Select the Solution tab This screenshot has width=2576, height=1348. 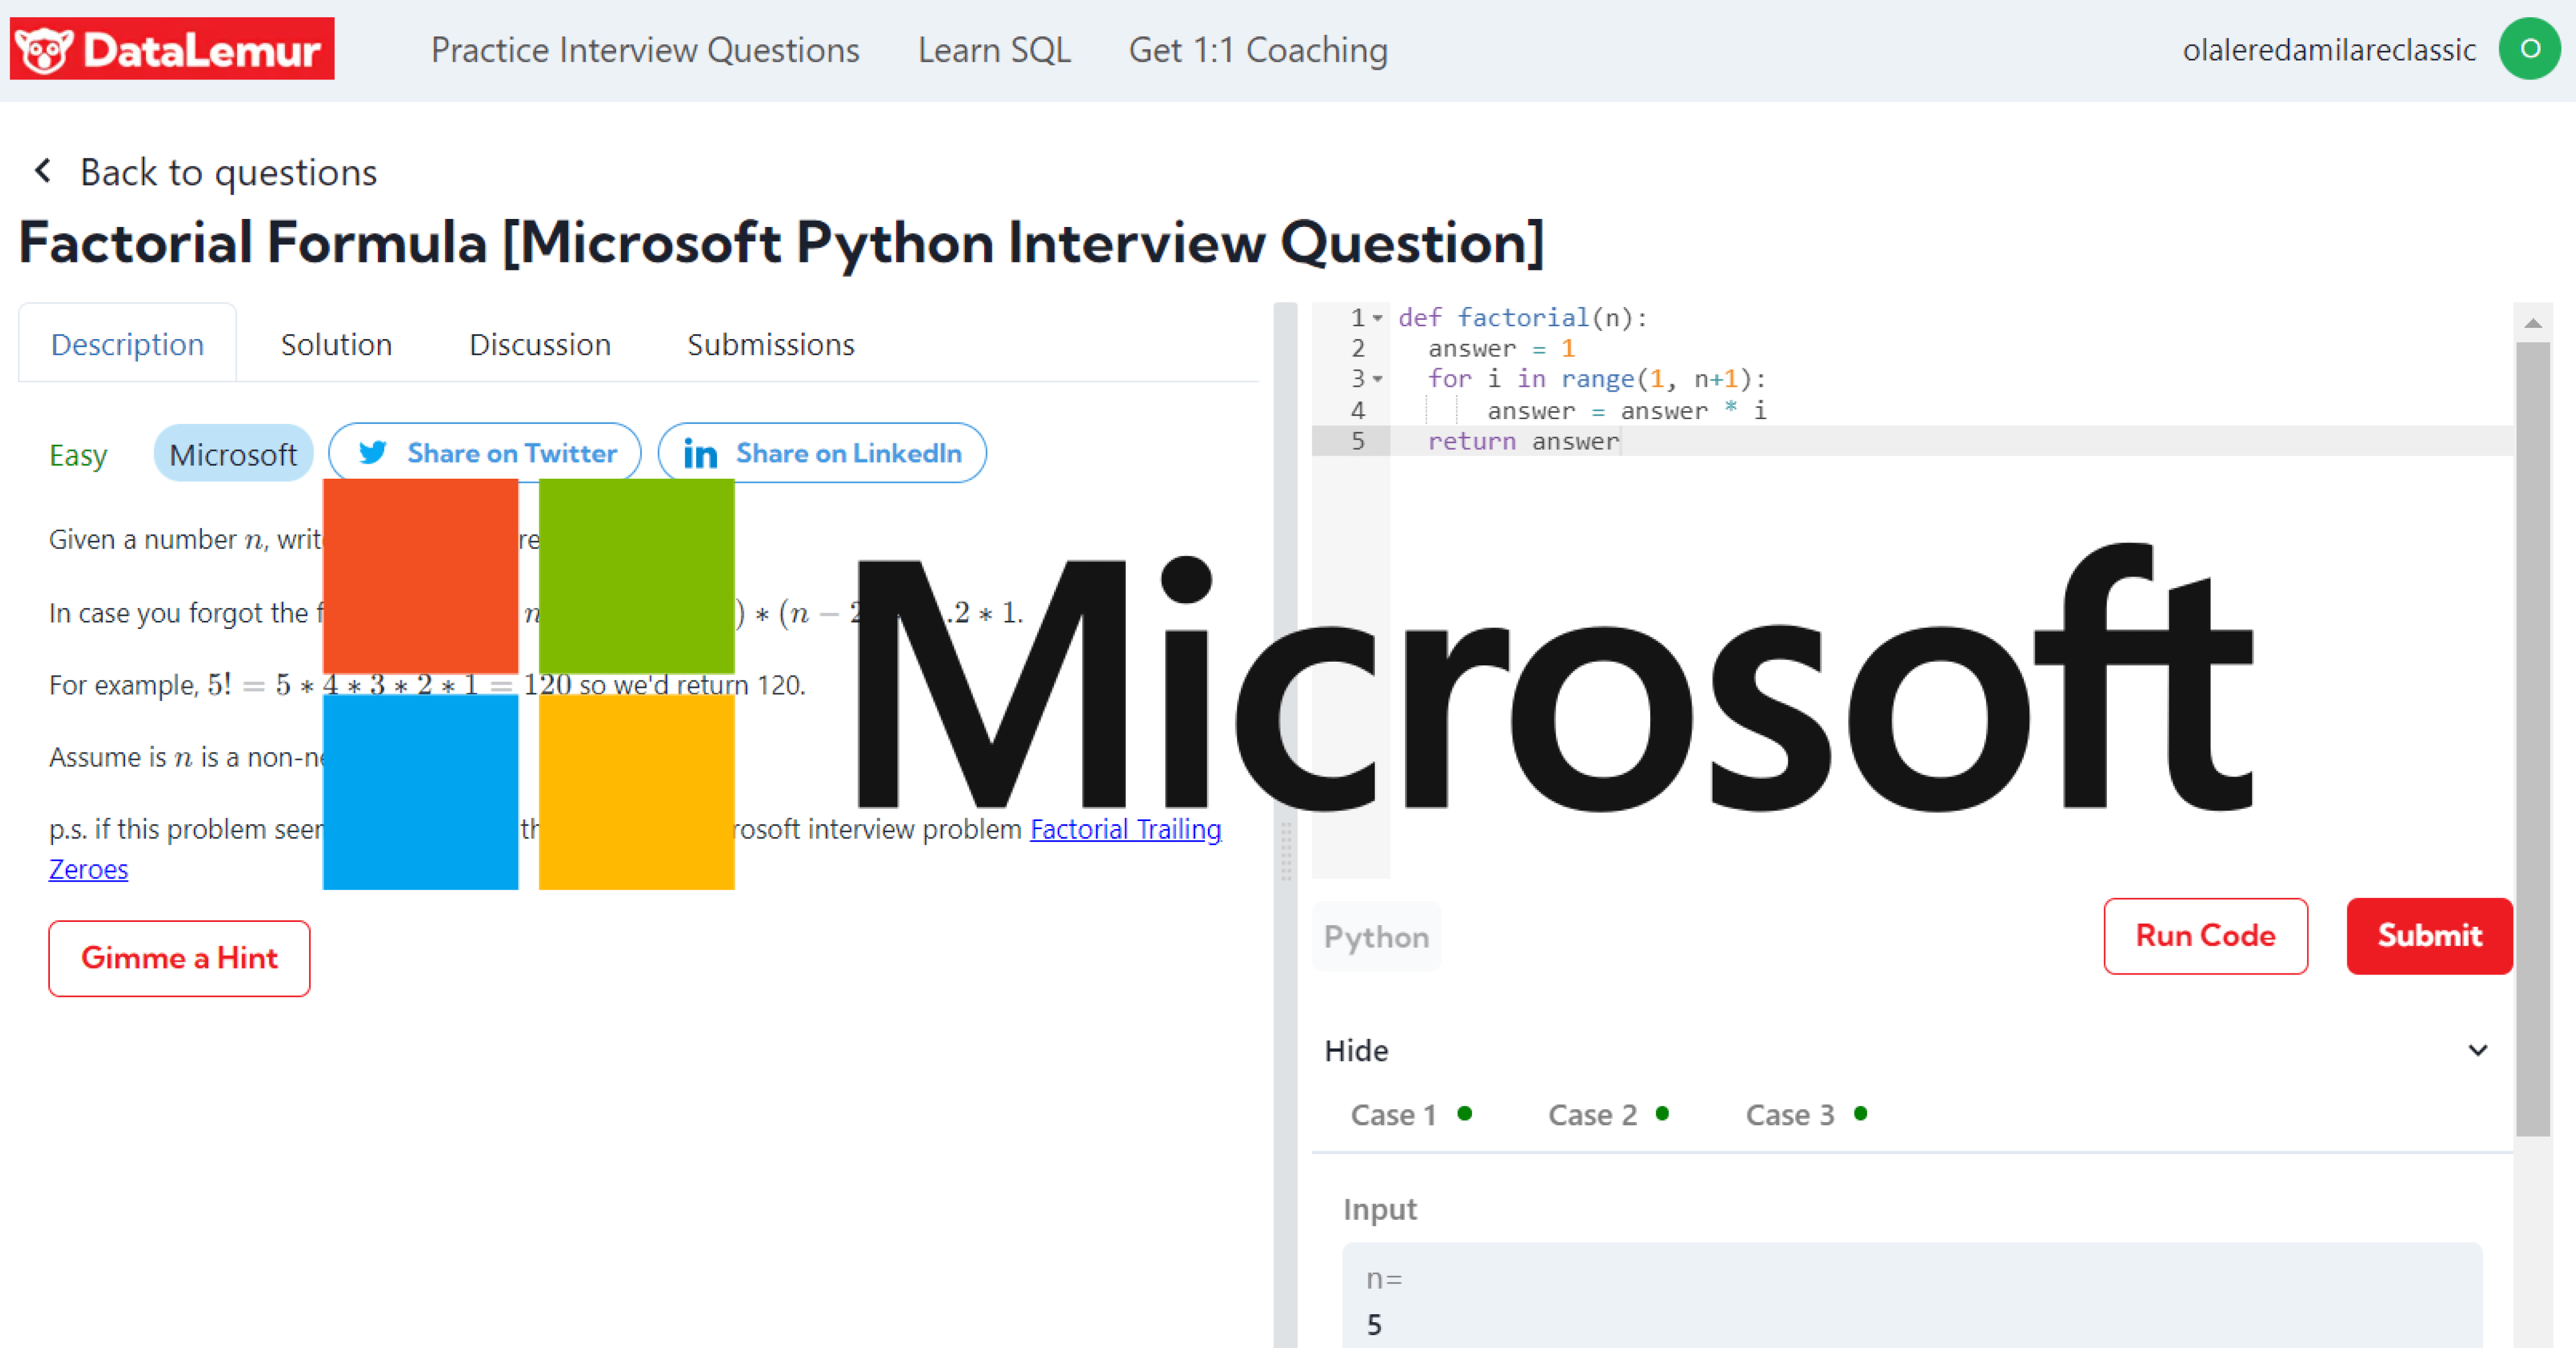(x=335, y=344)
